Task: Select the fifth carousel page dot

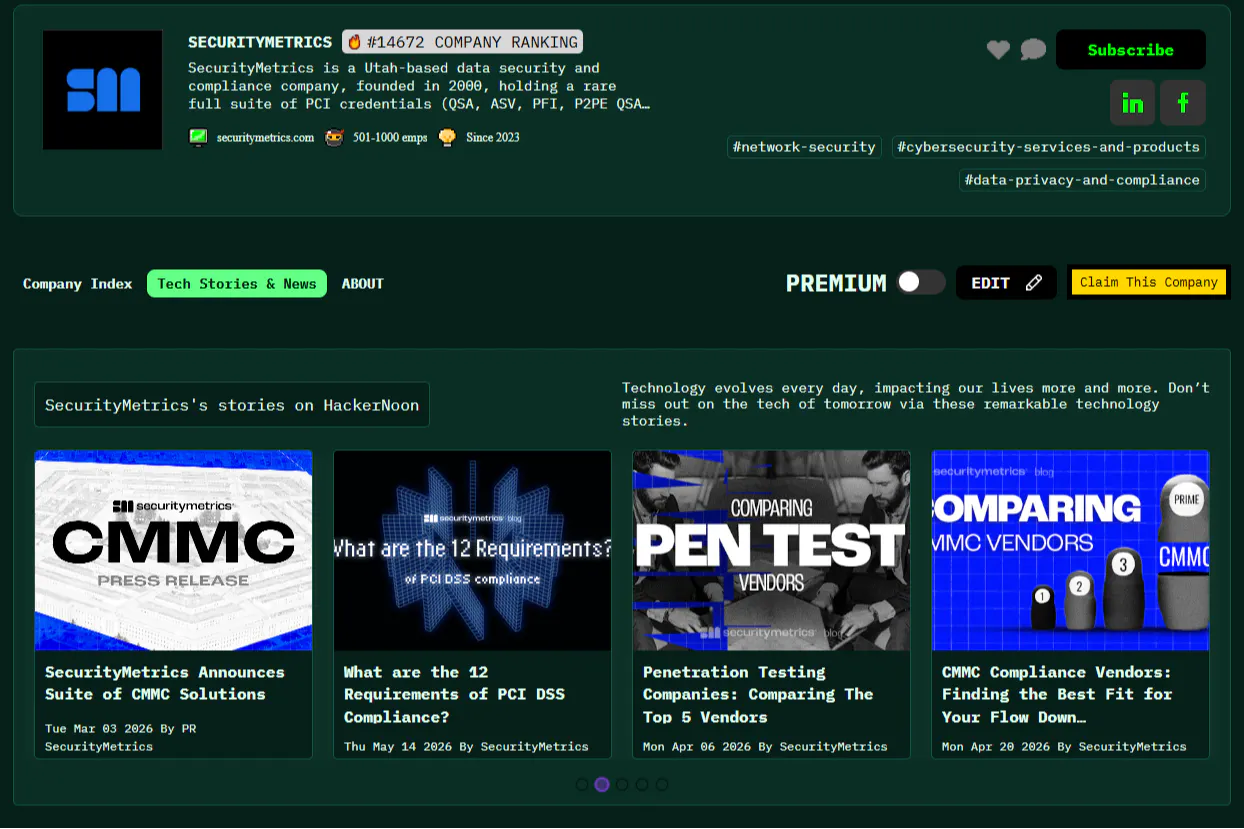Action: [x=662, y=784]
